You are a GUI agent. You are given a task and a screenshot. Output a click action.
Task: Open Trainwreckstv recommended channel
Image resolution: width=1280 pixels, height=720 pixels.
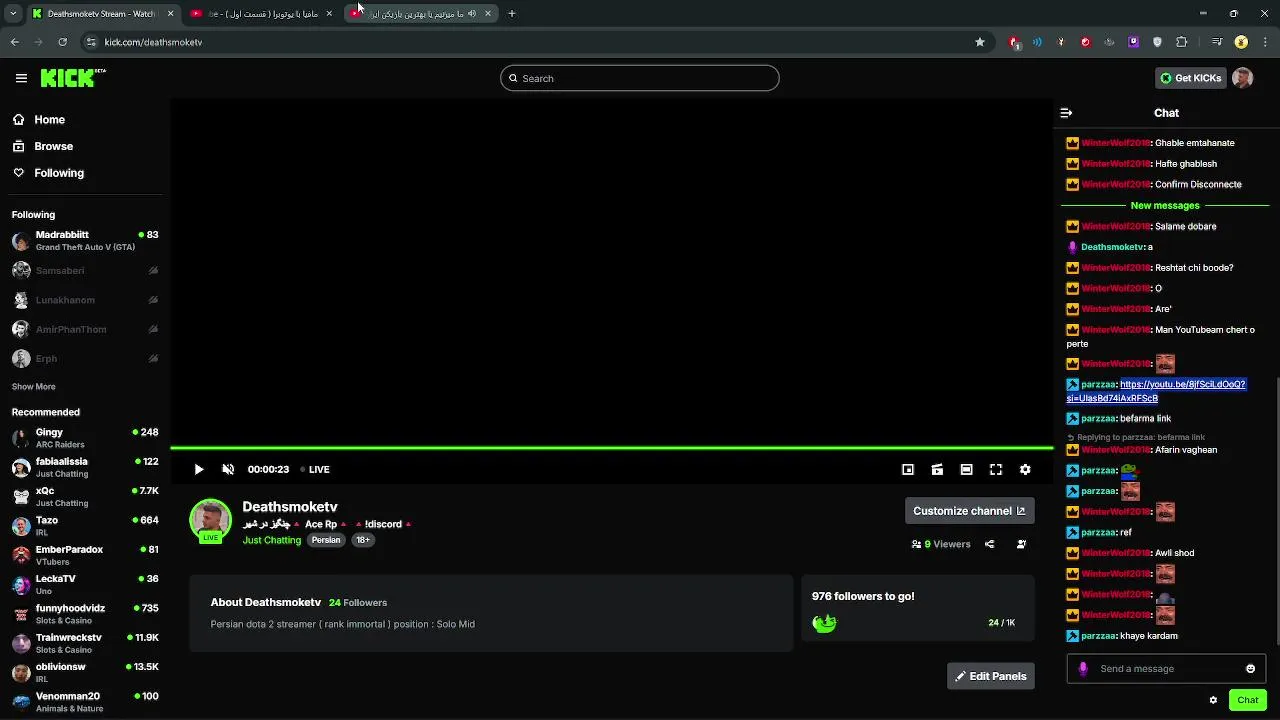(x=85, y=642)
